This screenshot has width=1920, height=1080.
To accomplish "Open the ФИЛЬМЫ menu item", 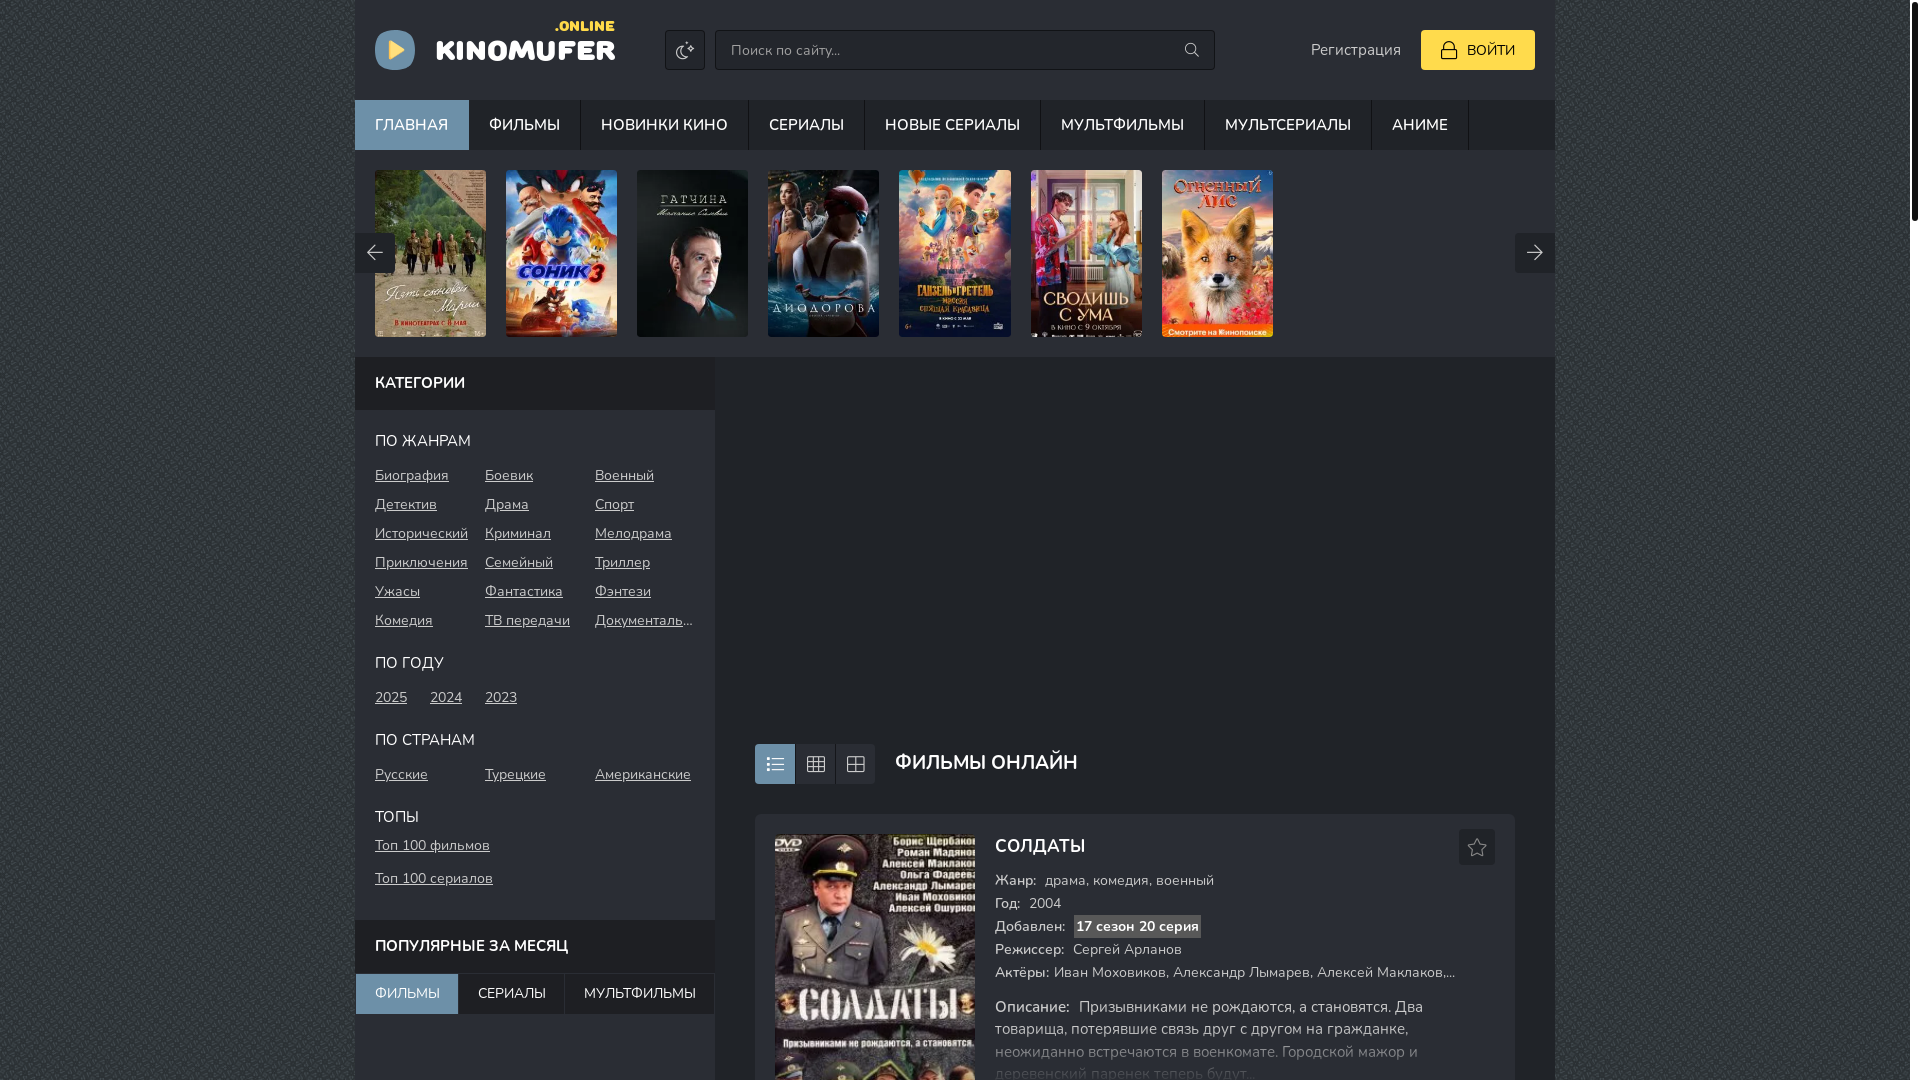I will [x=524, y=125].
